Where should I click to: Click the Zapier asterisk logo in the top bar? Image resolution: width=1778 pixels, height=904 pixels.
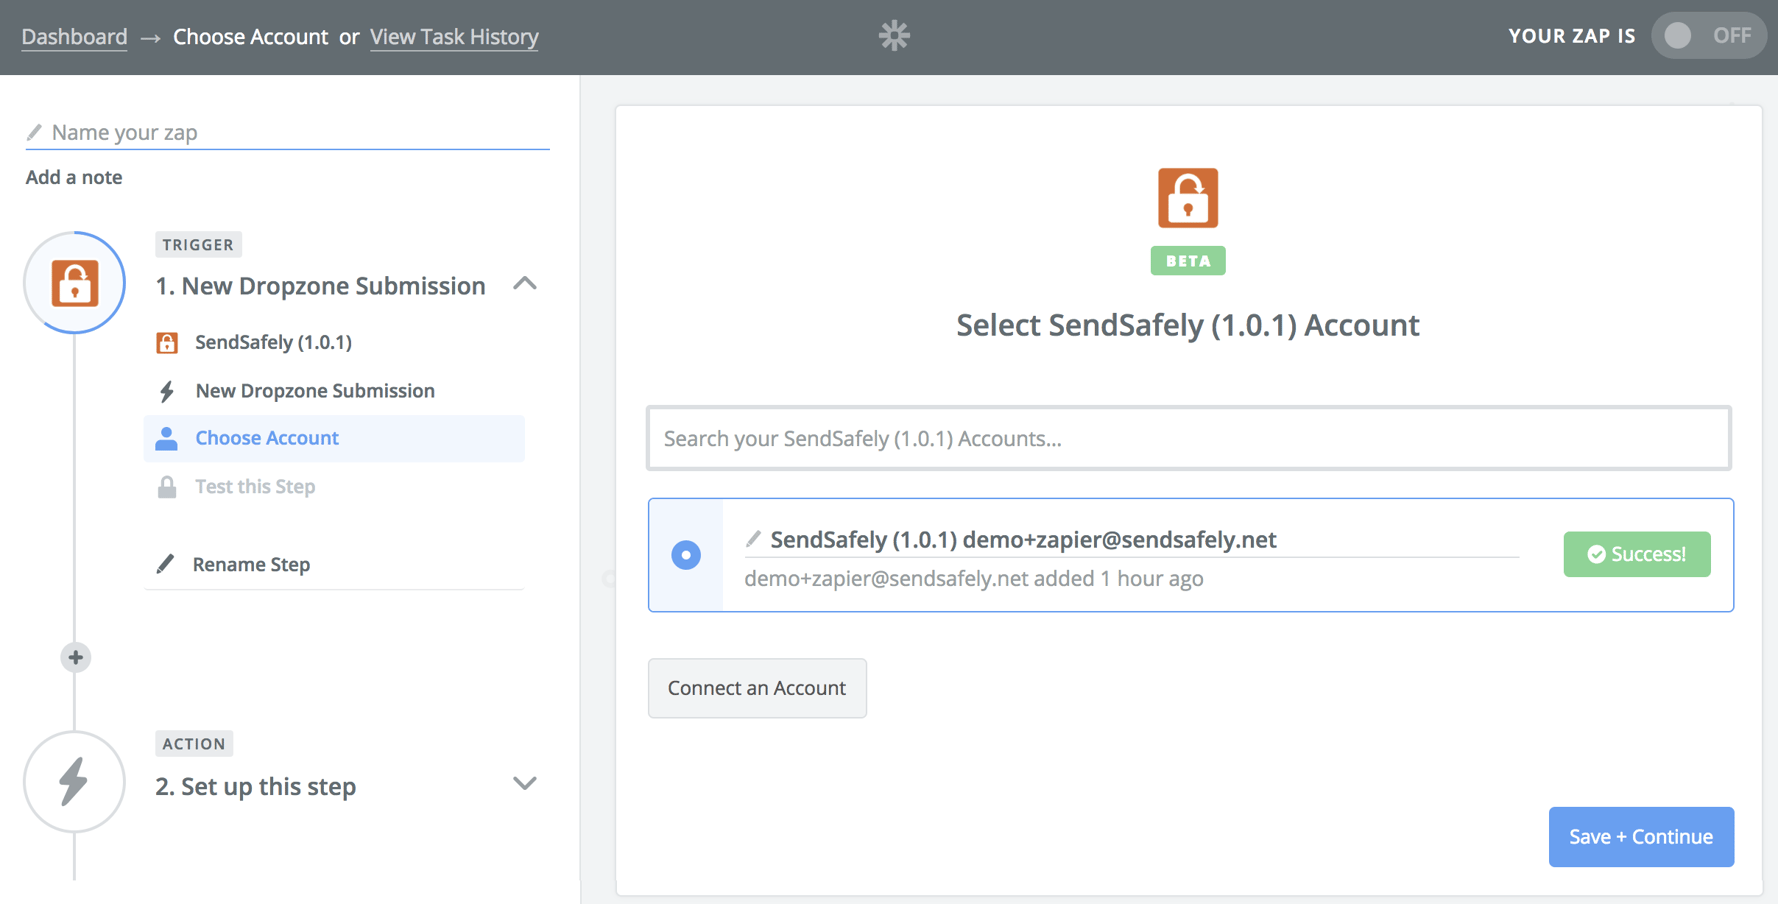[893, 36]
